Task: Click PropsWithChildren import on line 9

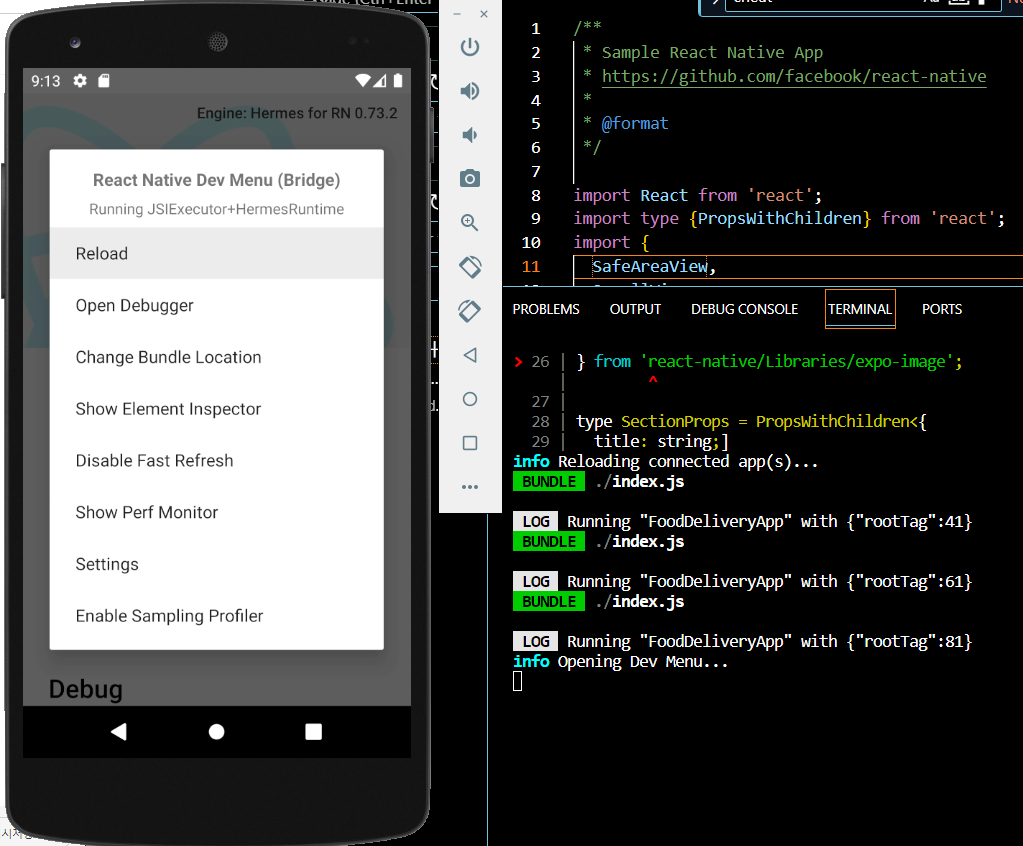Action: [x=780, y=218]
